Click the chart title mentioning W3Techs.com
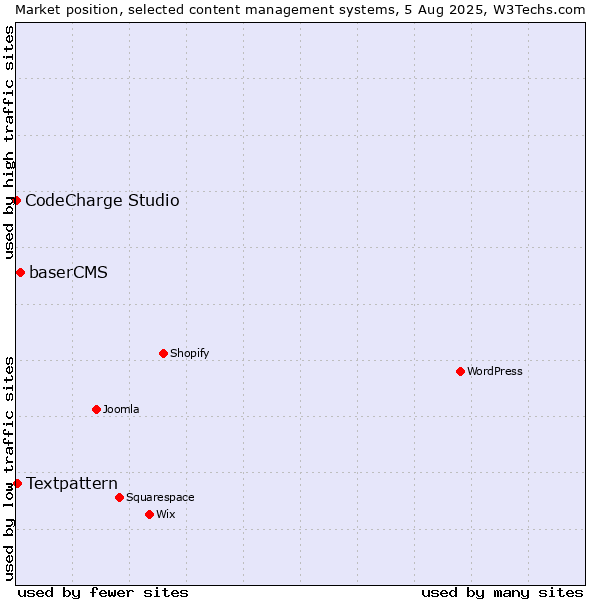 click(x=300, y=10)
